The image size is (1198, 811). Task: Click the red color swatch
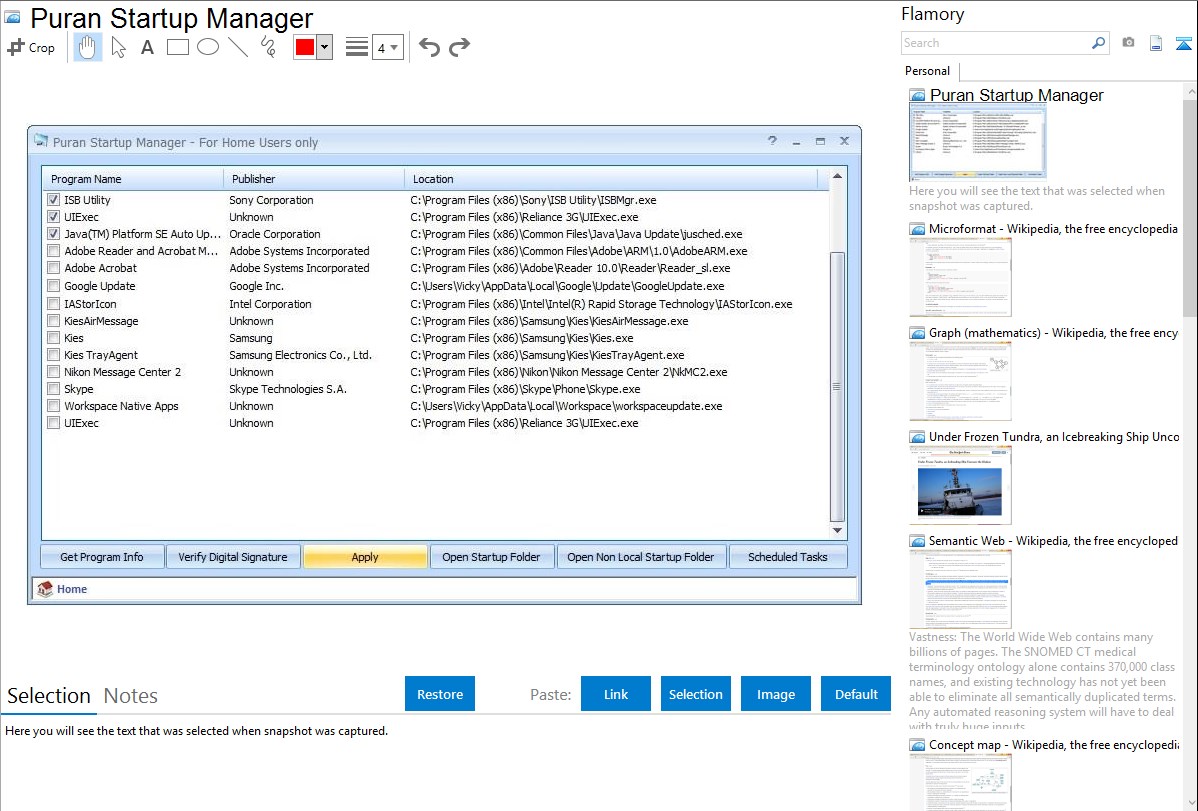pos(305,48)
